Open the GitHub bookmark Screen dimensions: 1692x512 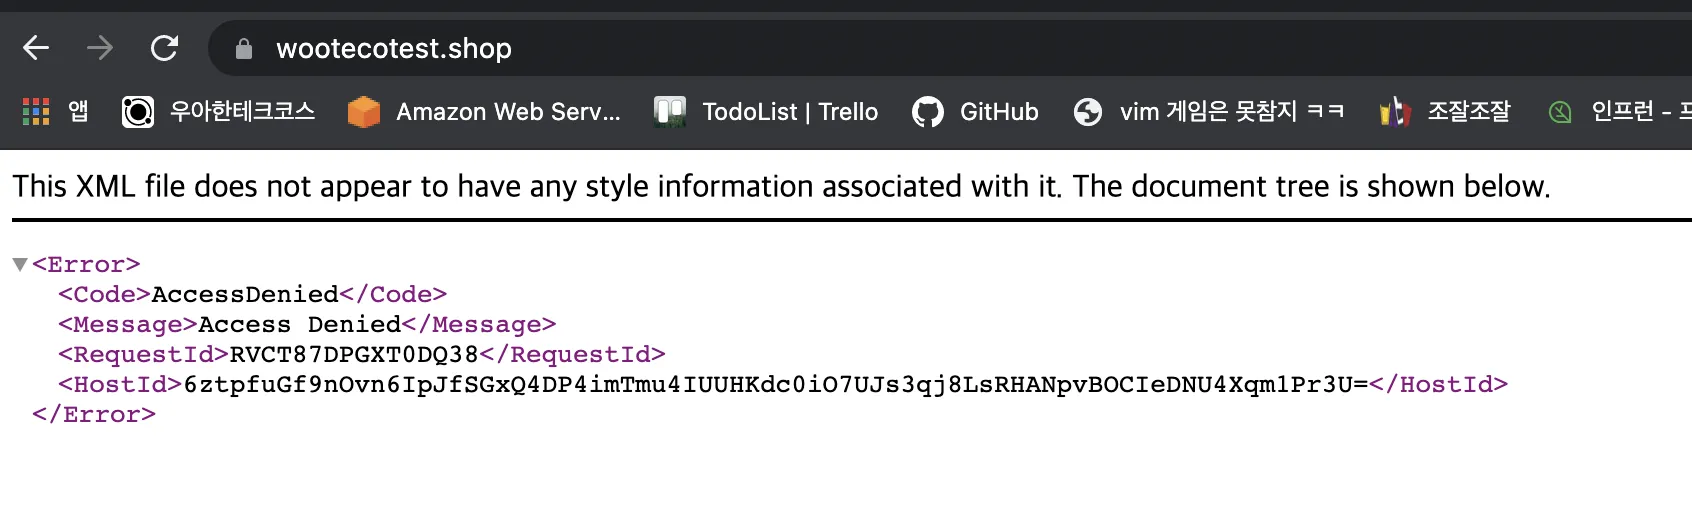pos(998,112)
